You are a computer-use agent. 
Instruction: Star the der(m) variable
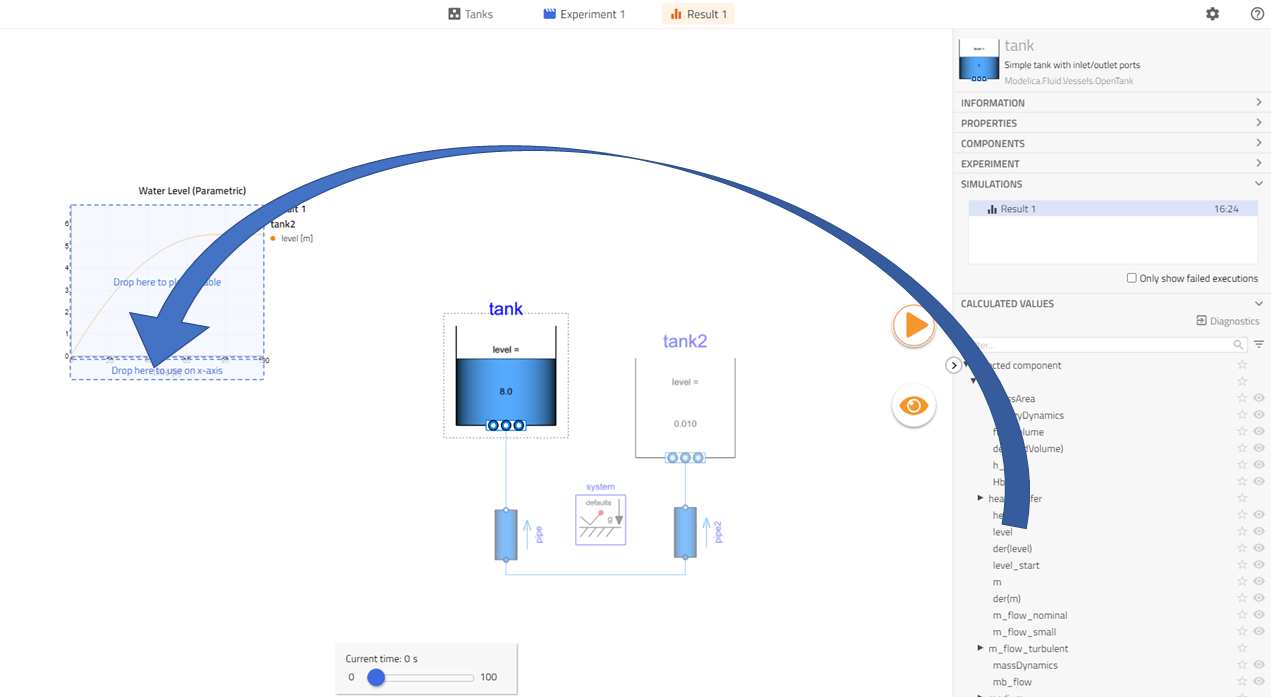pos(1242,599)
